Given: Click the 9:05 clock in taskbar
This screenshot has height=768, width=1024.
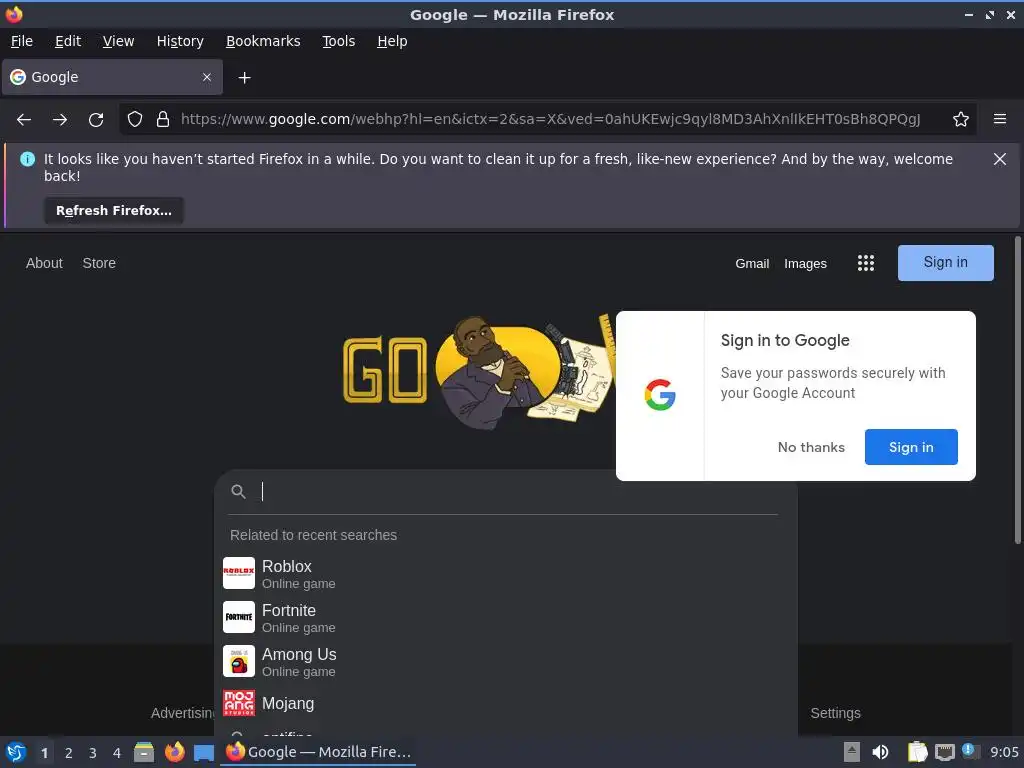Looking at the screenshot, I should click(x=1004, y=752).
